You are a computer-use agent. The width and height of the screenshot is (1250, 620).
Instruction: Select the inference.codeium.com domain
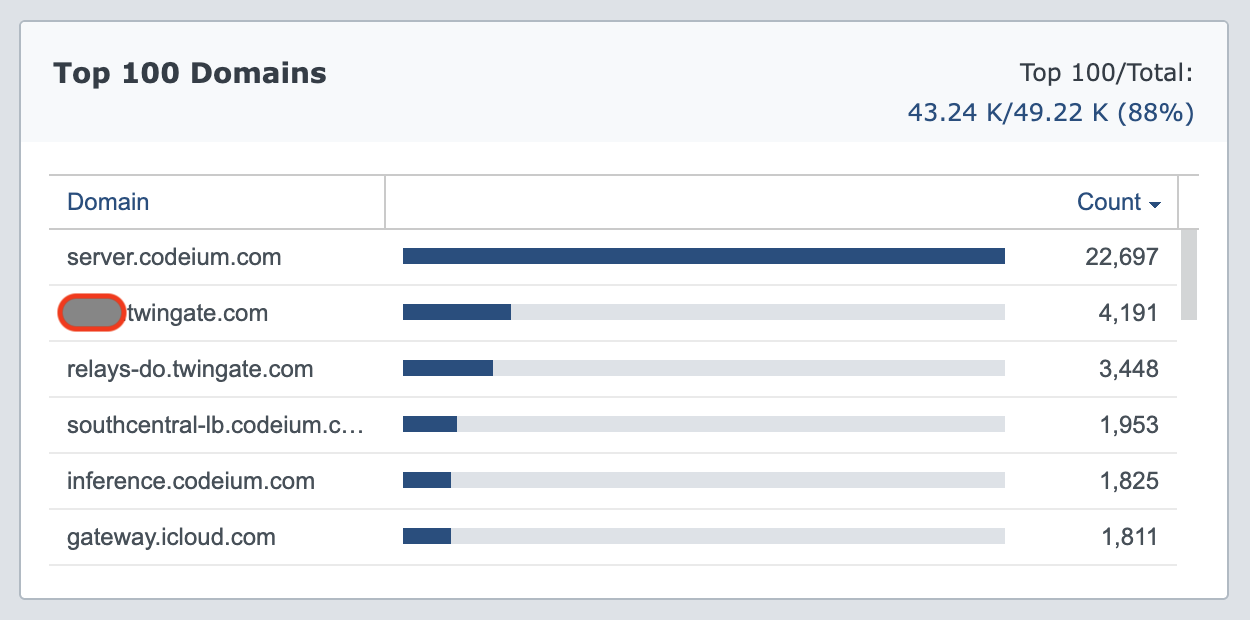click(x=191, y=481)
